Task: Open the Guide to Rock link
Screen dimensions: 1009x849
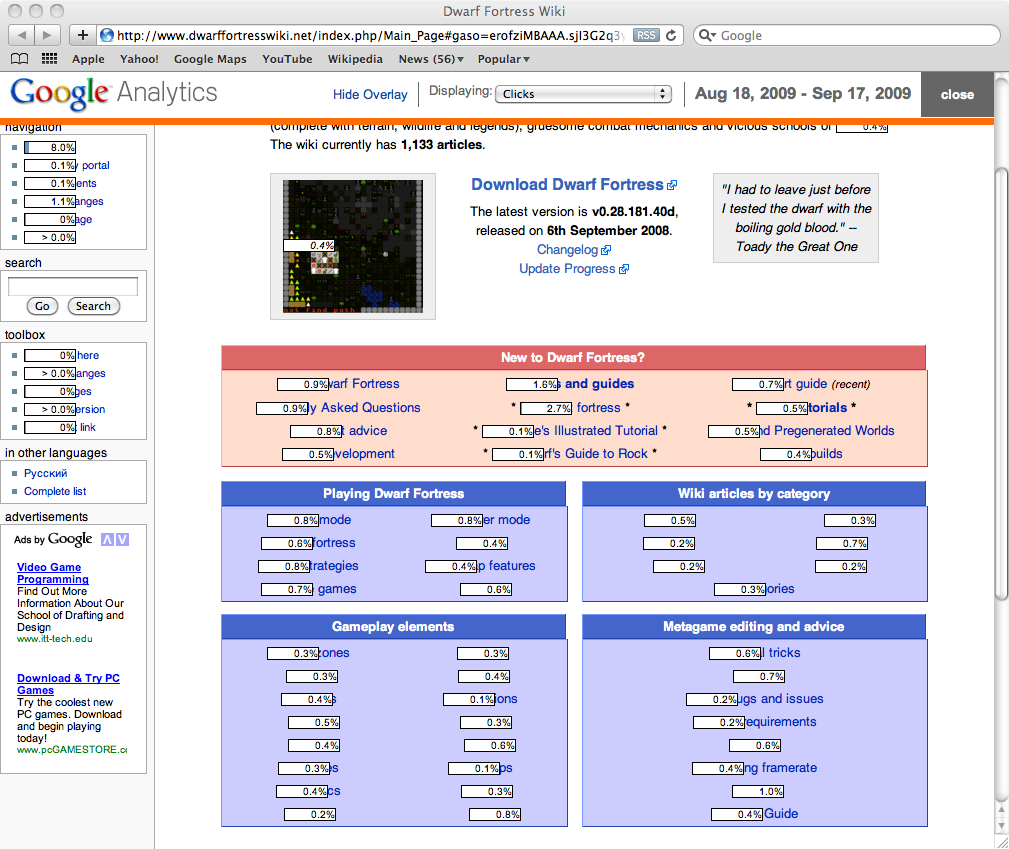Action: (595, 454)
